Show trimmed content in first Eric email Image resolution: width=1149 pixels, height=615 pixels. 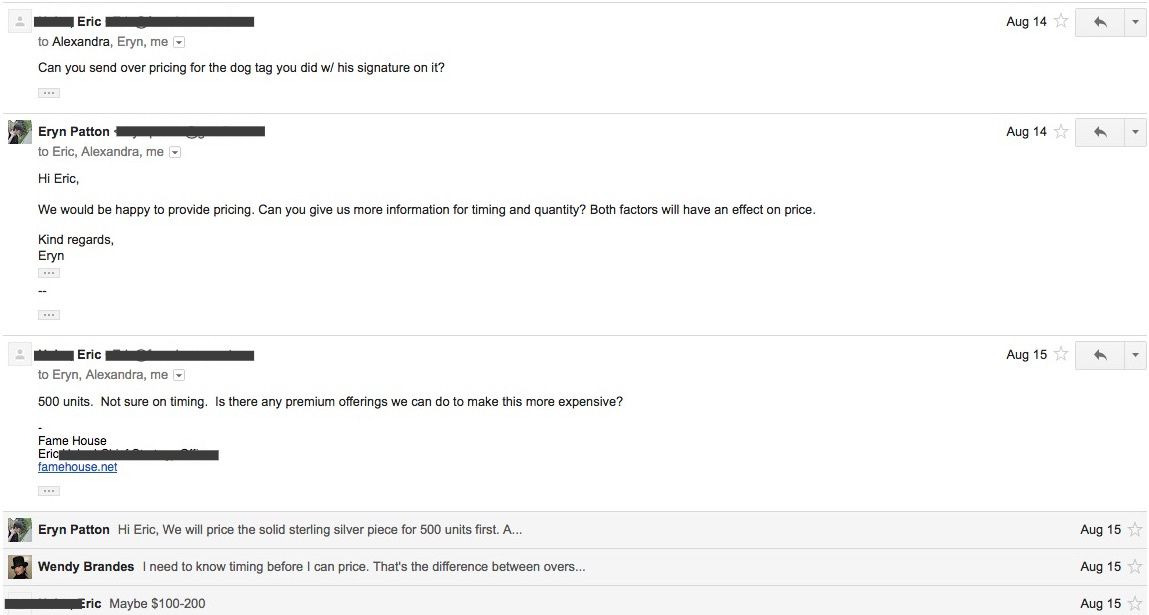coord(49,93)
